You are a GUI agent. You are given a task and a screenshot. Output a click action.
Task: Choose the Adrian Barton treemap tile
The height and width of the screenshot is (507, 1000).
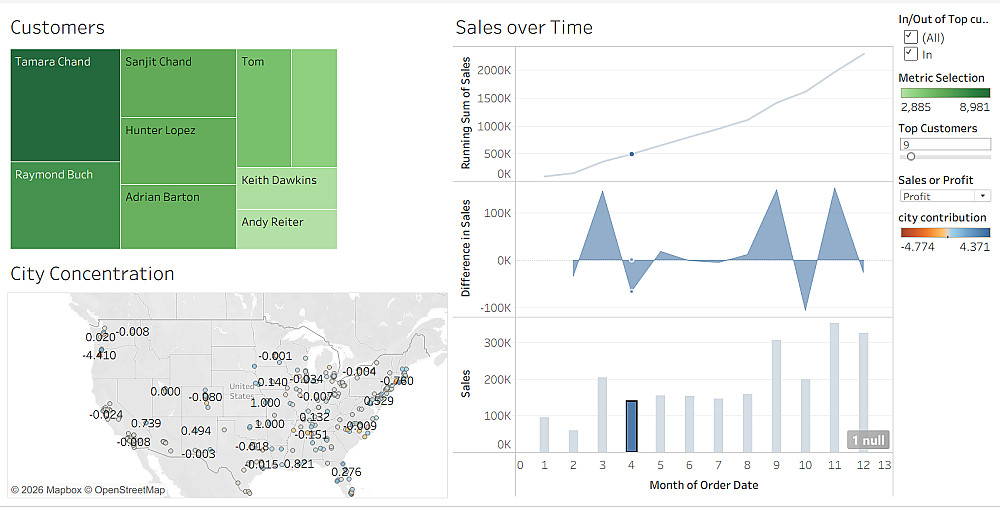[178, 217]
